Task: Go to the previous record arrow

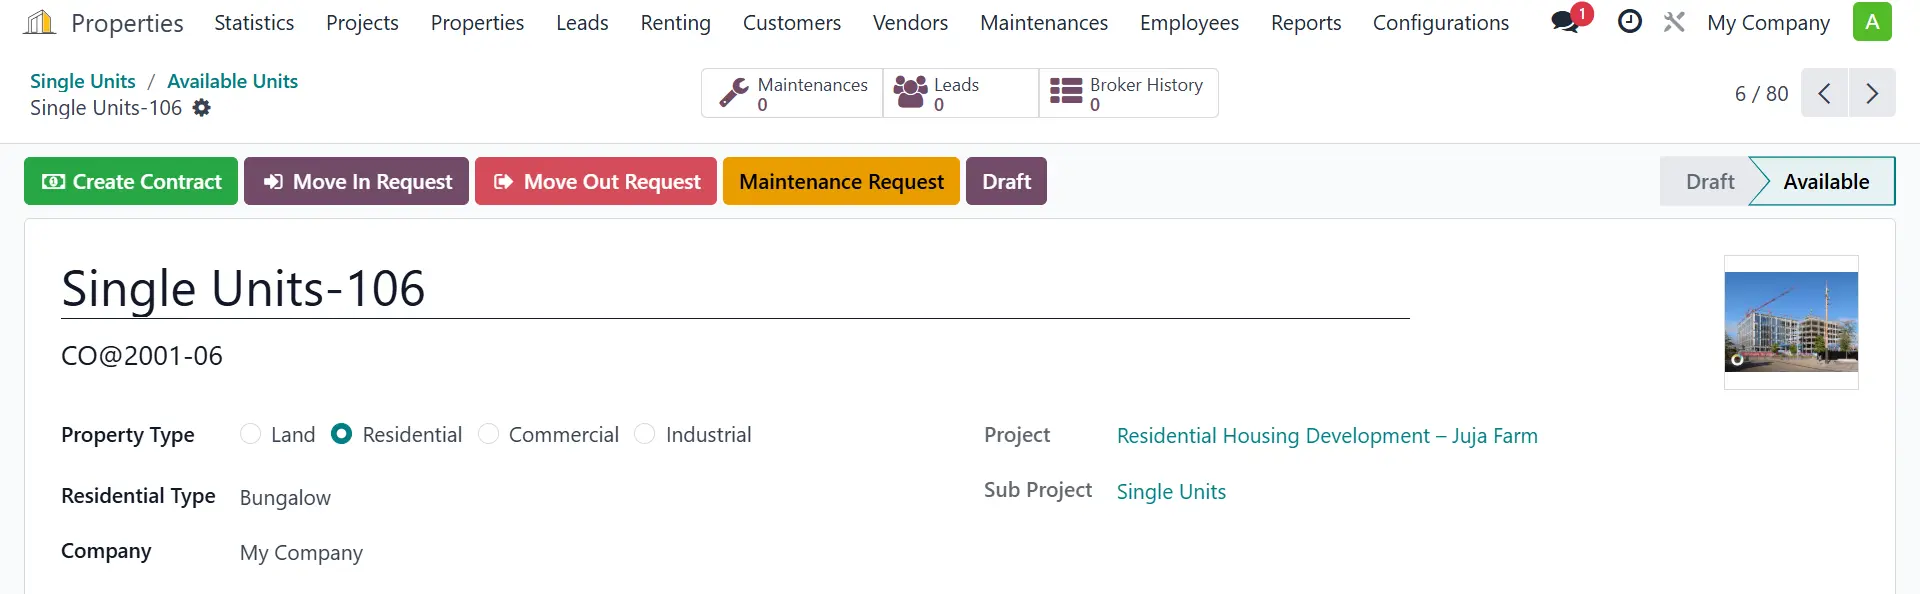Action: pos(1825,93)
